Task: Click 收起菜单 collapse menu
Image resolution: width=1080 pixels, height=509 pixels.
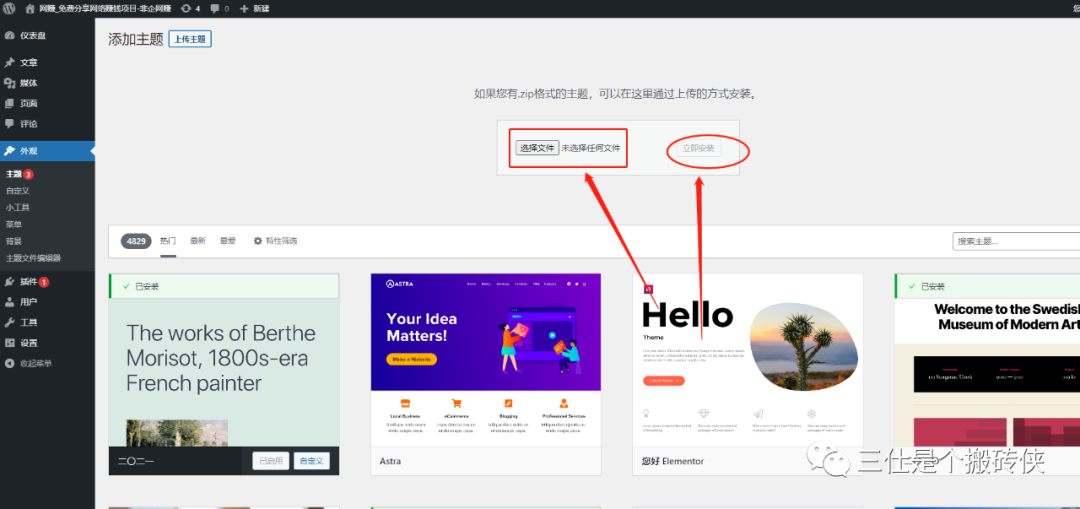Action: click(36, 363)
